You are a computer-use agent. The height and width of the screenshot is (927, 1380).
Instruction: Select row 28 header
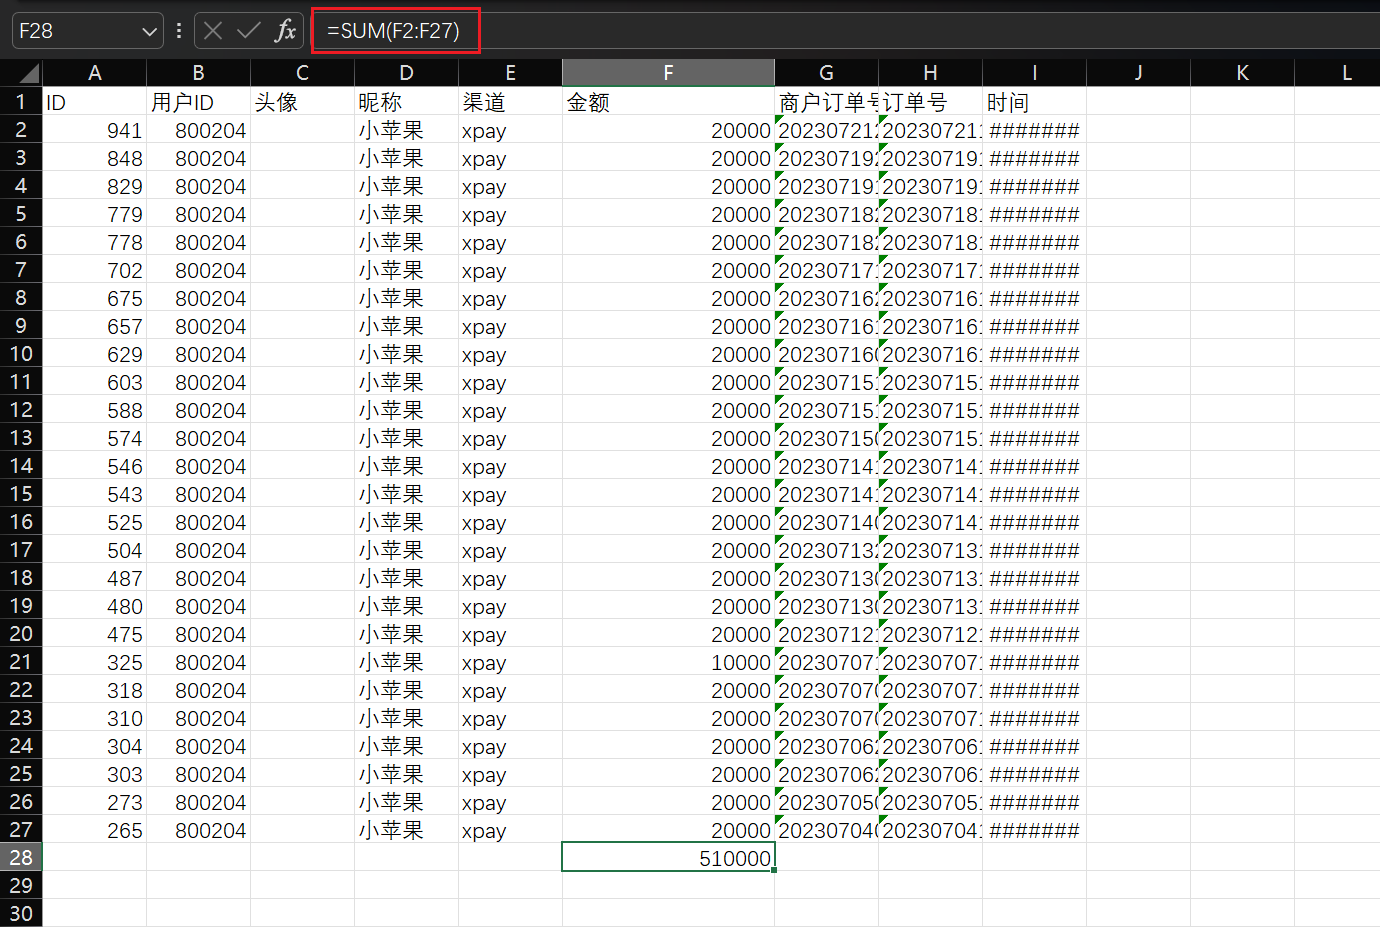coord(21,857)
